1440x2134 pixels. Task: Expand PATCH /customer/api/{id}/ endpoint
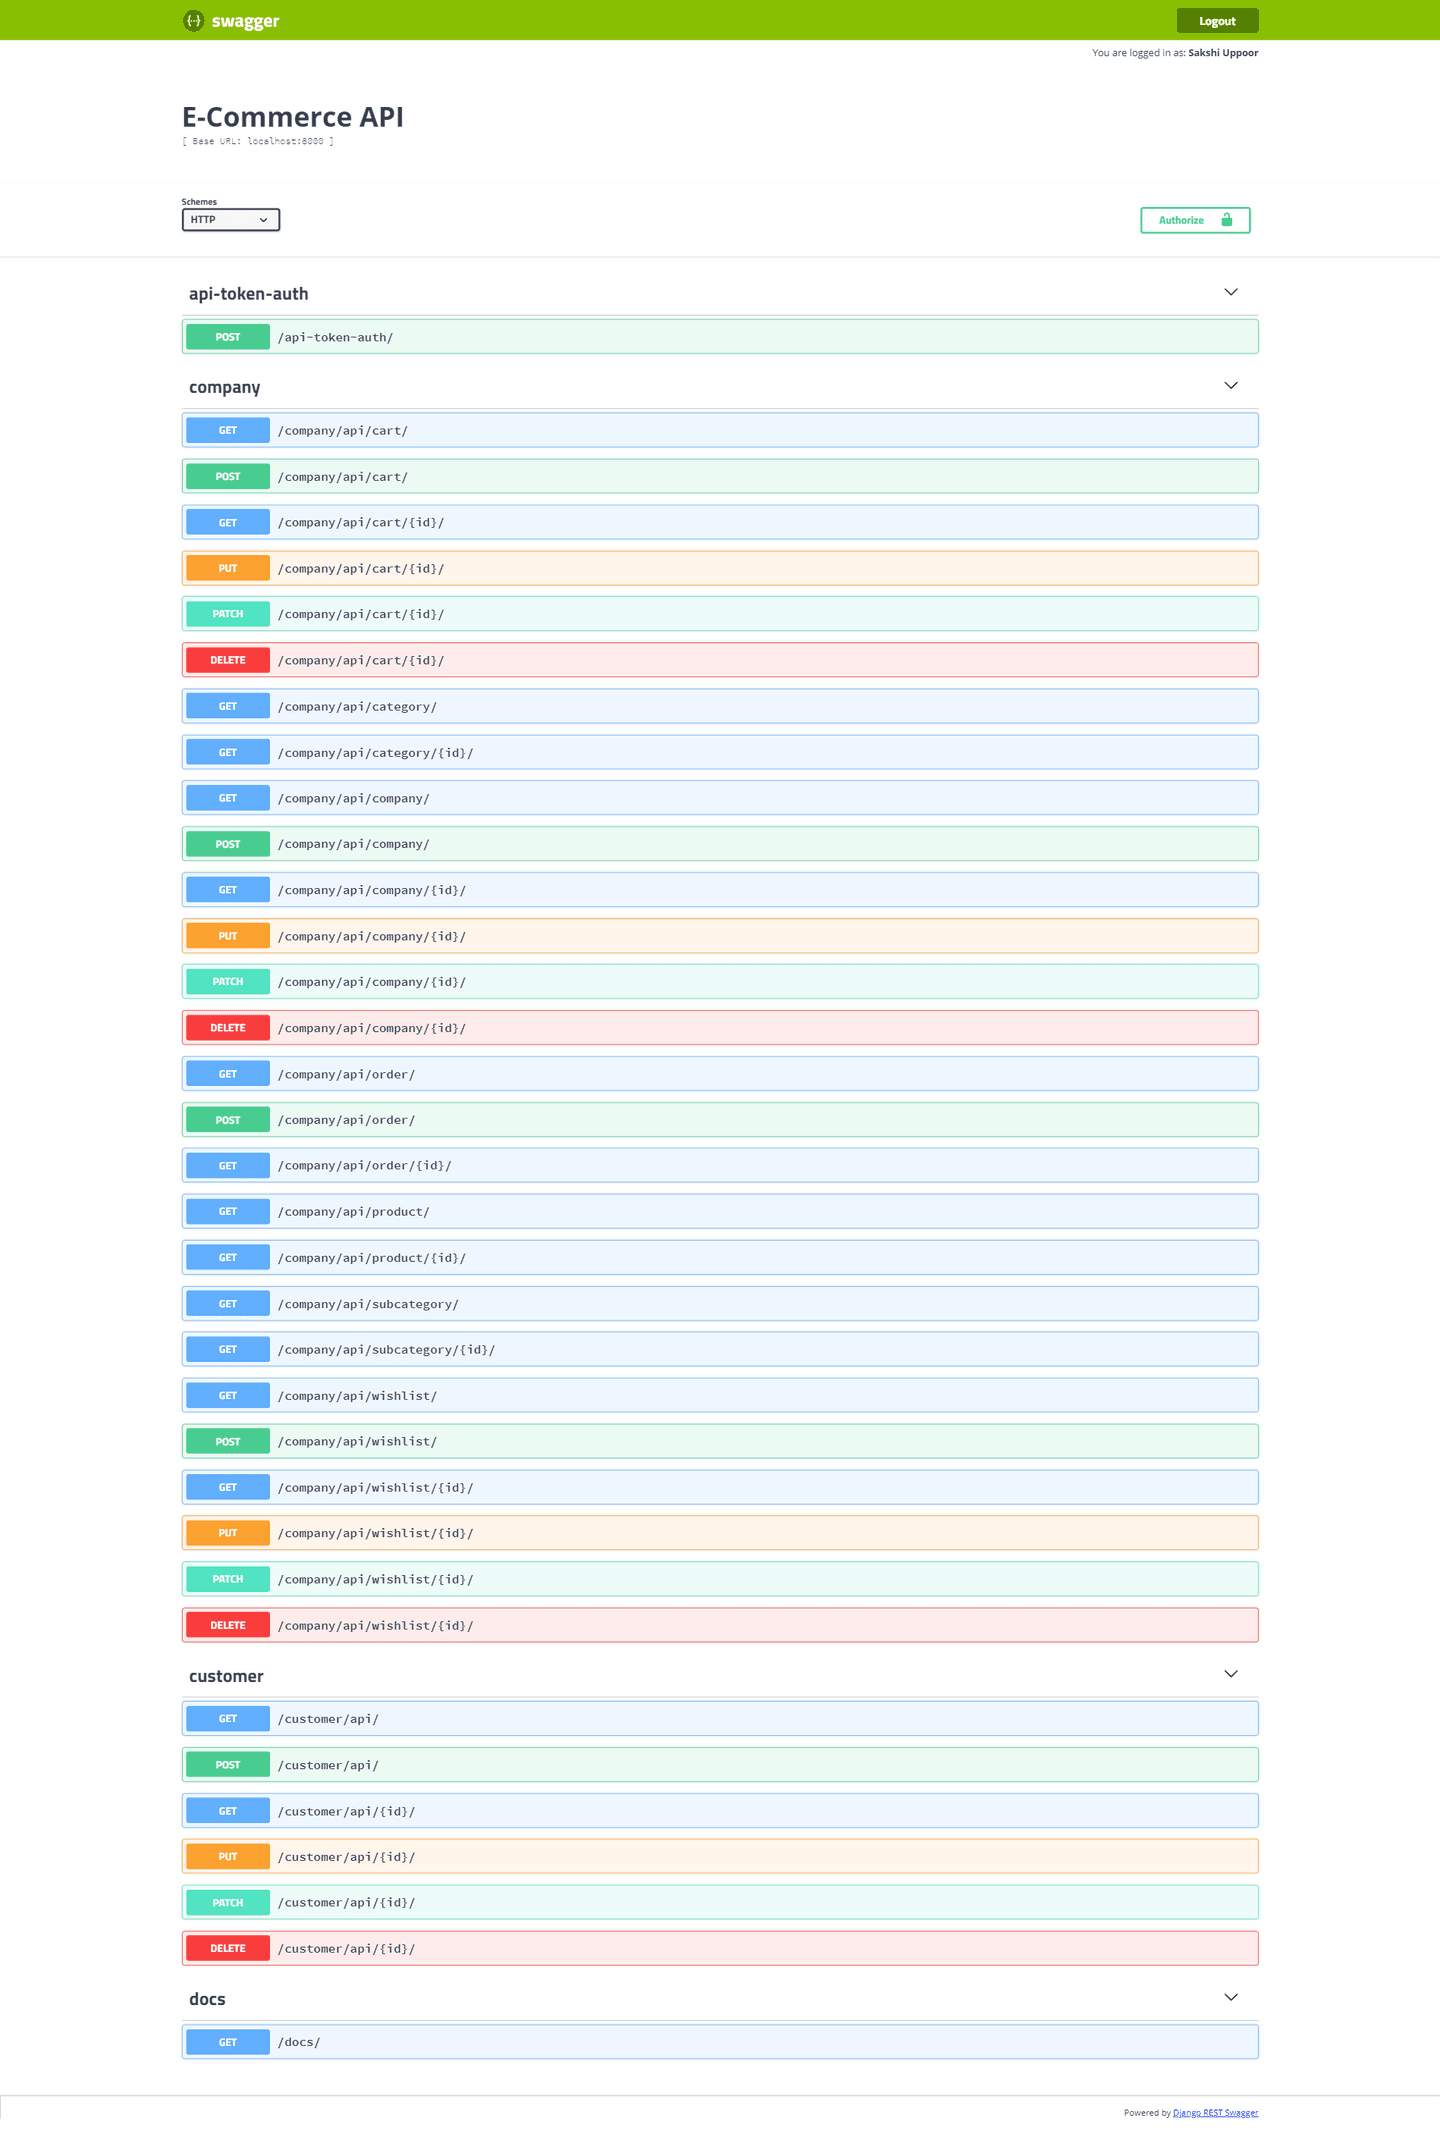720,1902
